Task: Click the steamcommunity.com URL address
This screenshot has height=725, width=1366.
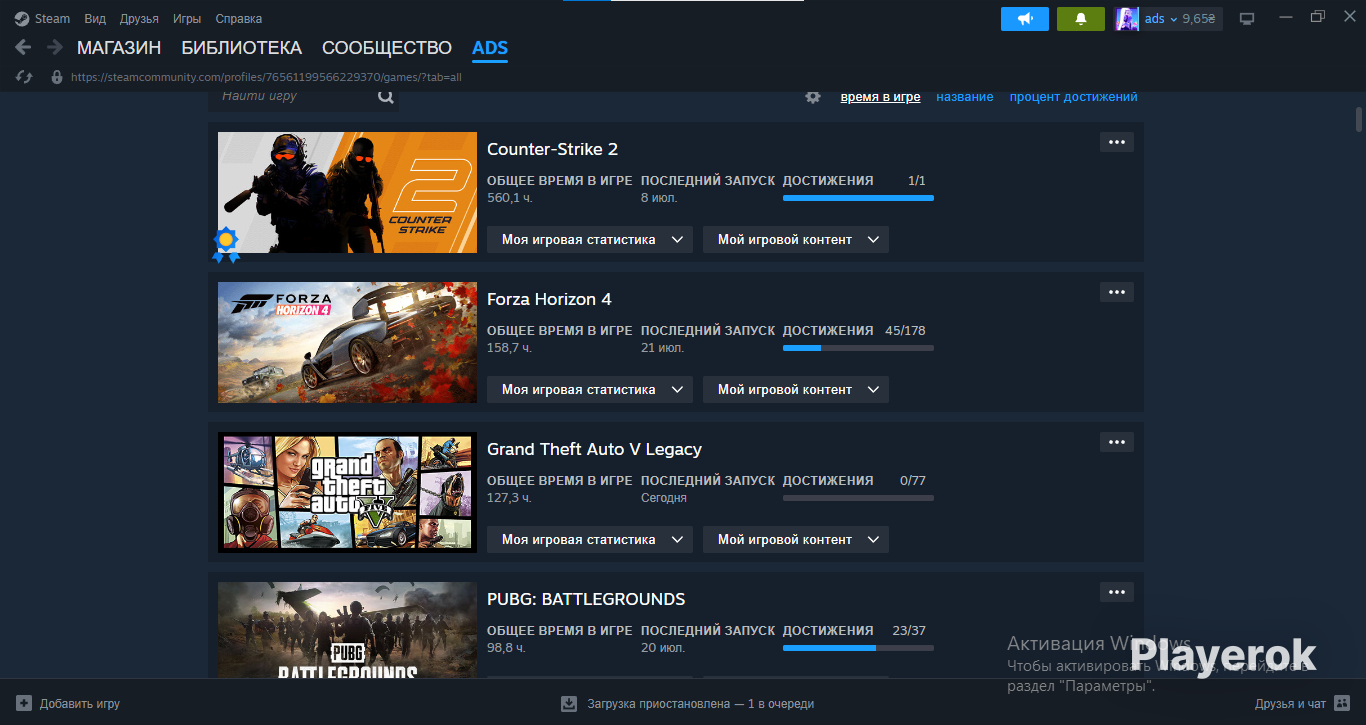Action: click(x=266, y=77)
